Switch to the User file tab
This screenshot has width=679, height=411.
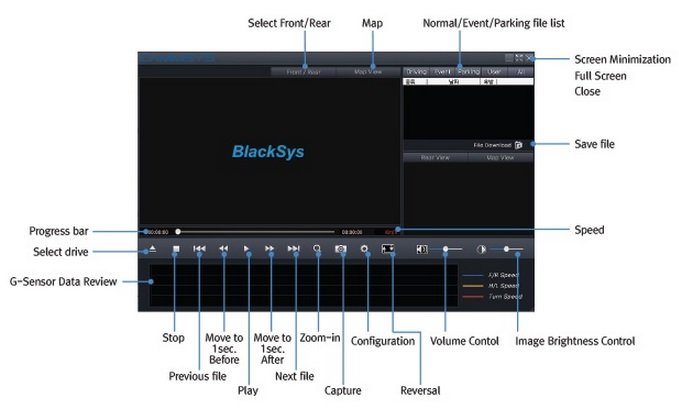click(495, 72)
